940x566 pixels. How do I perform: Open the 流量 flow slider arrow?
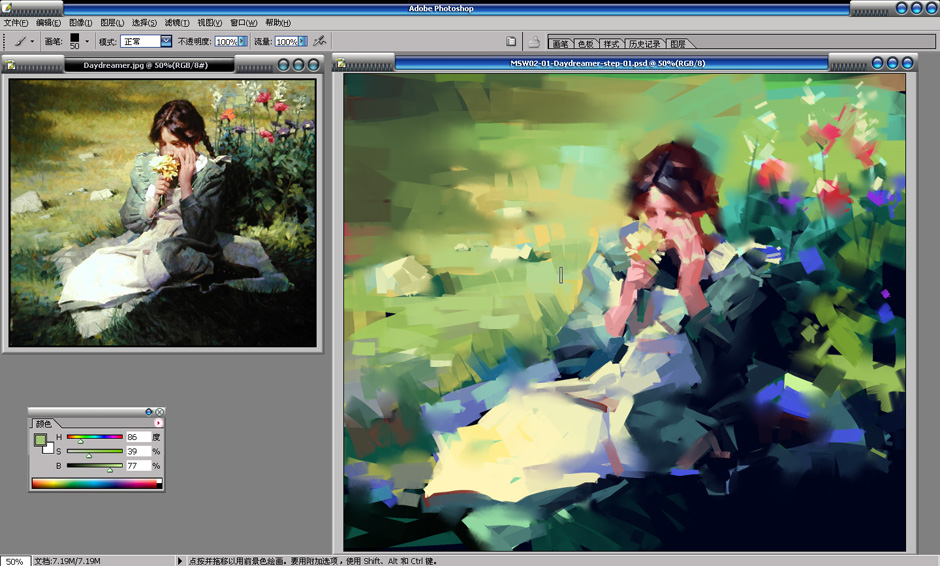[303, 41]
